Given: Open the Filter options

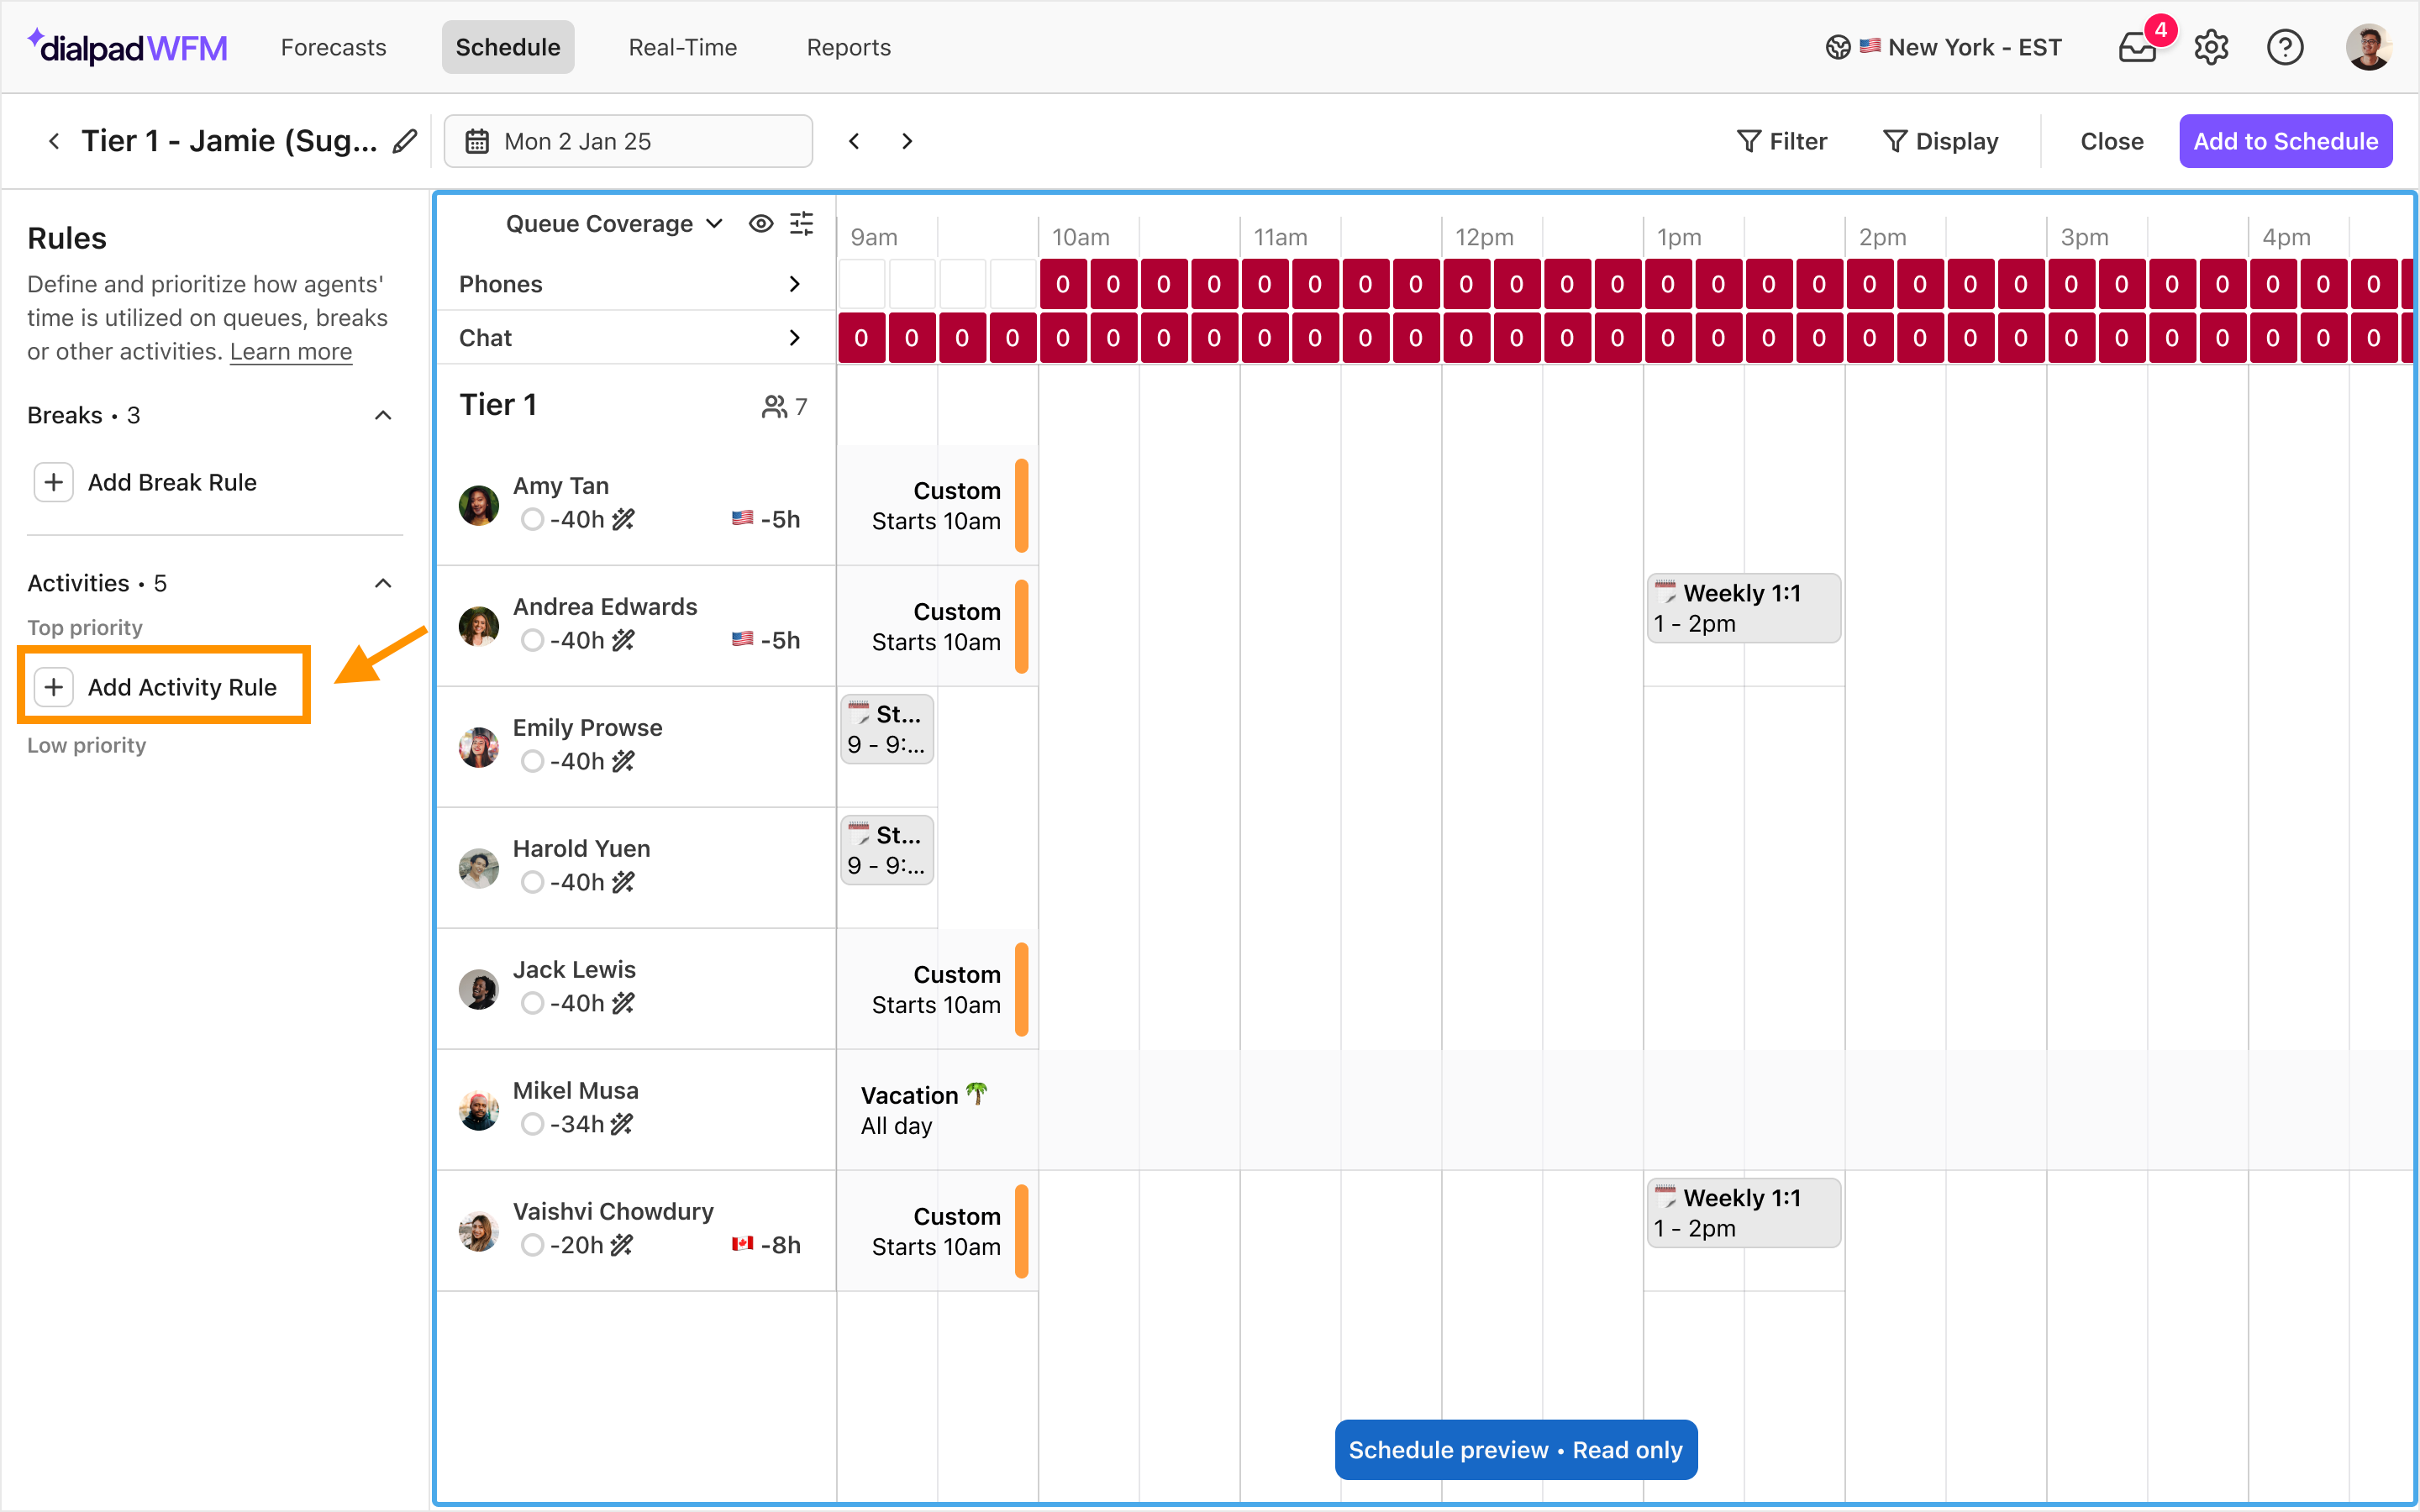Looking at the screenshot, I should coord(1781,141).
